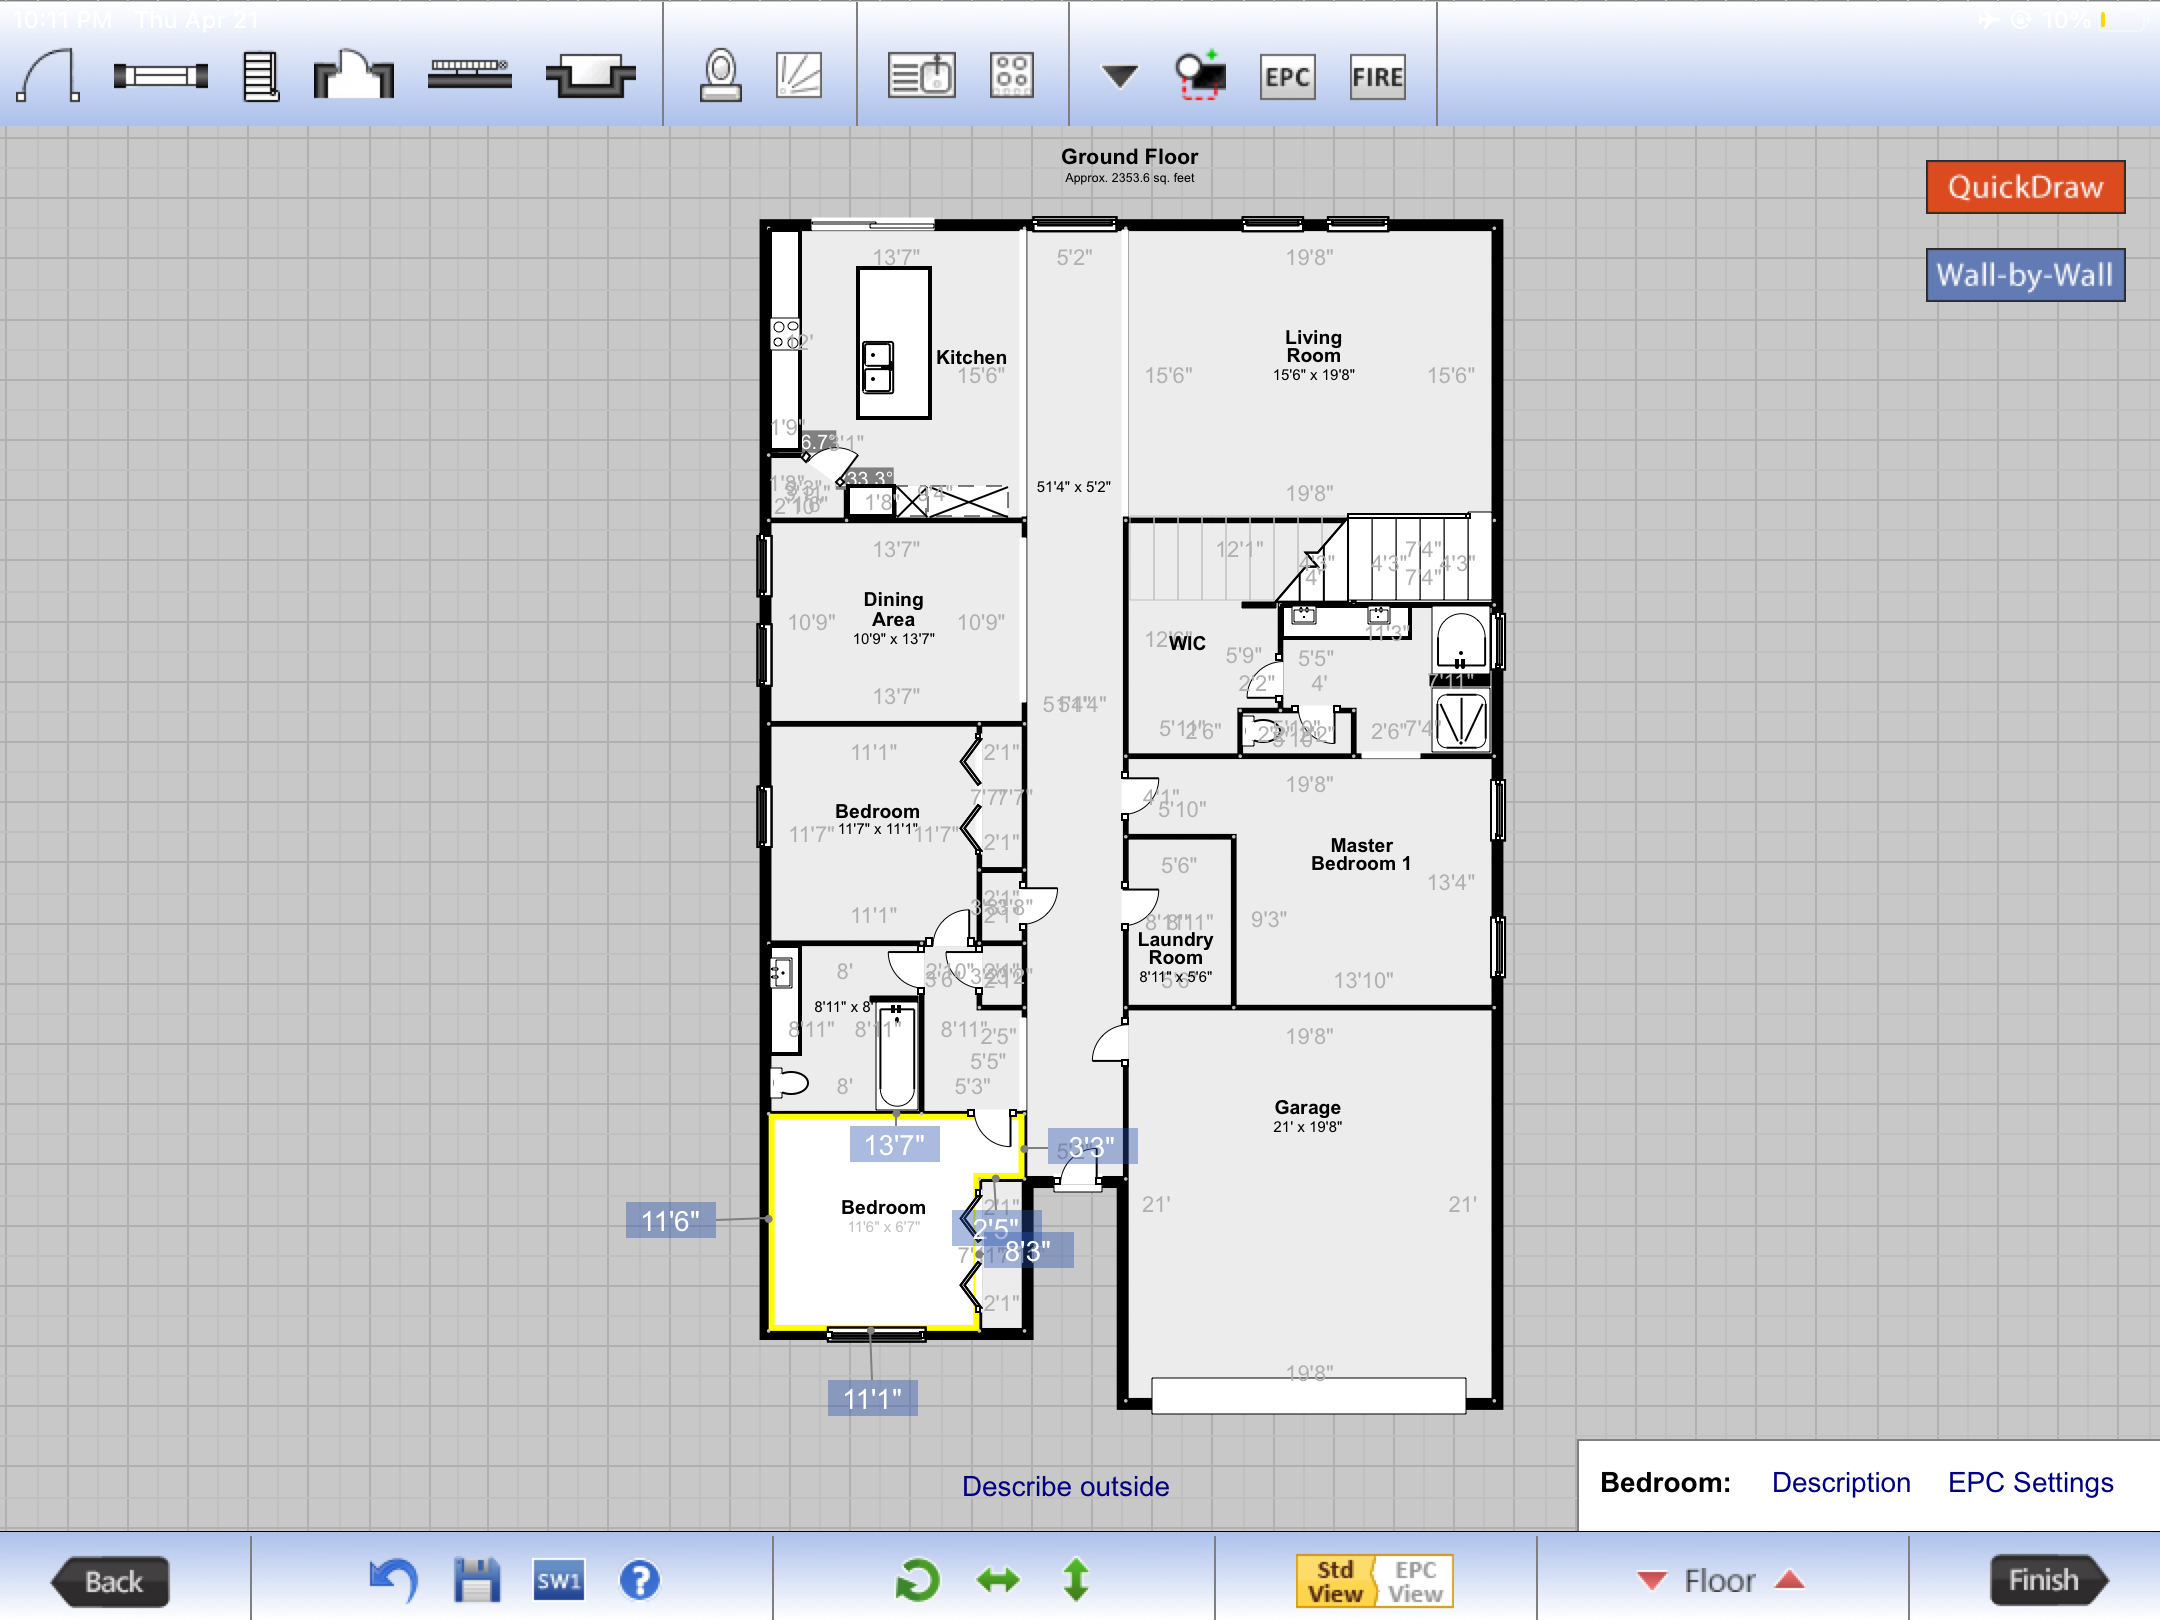Select the window tool icon
The image size is (2160, 1620).
click(x=160, y=76)
